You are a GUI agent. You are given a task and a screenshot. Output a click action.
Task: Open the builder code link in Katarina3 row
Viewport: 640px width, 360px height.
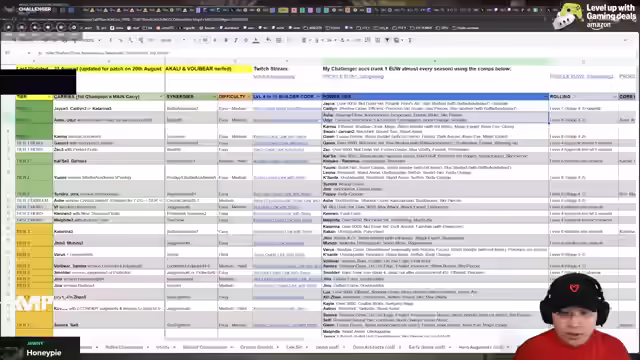283,231
